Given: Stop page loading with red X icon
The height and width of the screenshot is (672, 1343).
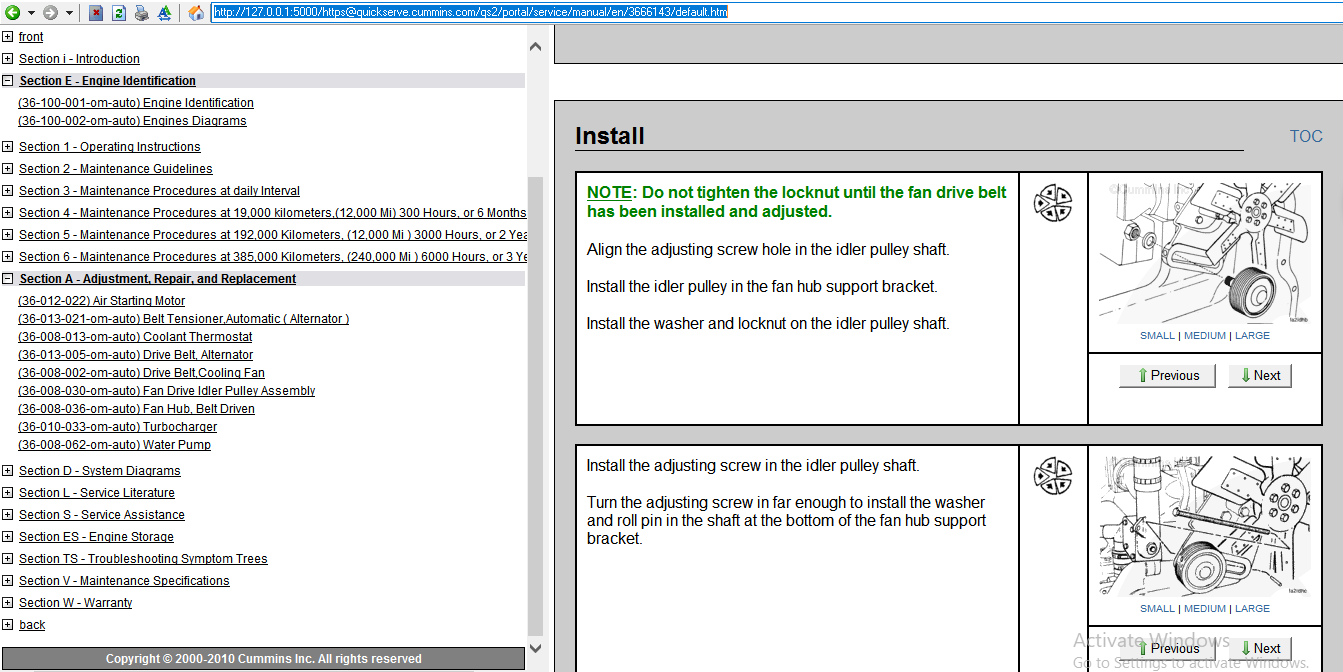Looking at the screenshot, I should pos(96,13).
